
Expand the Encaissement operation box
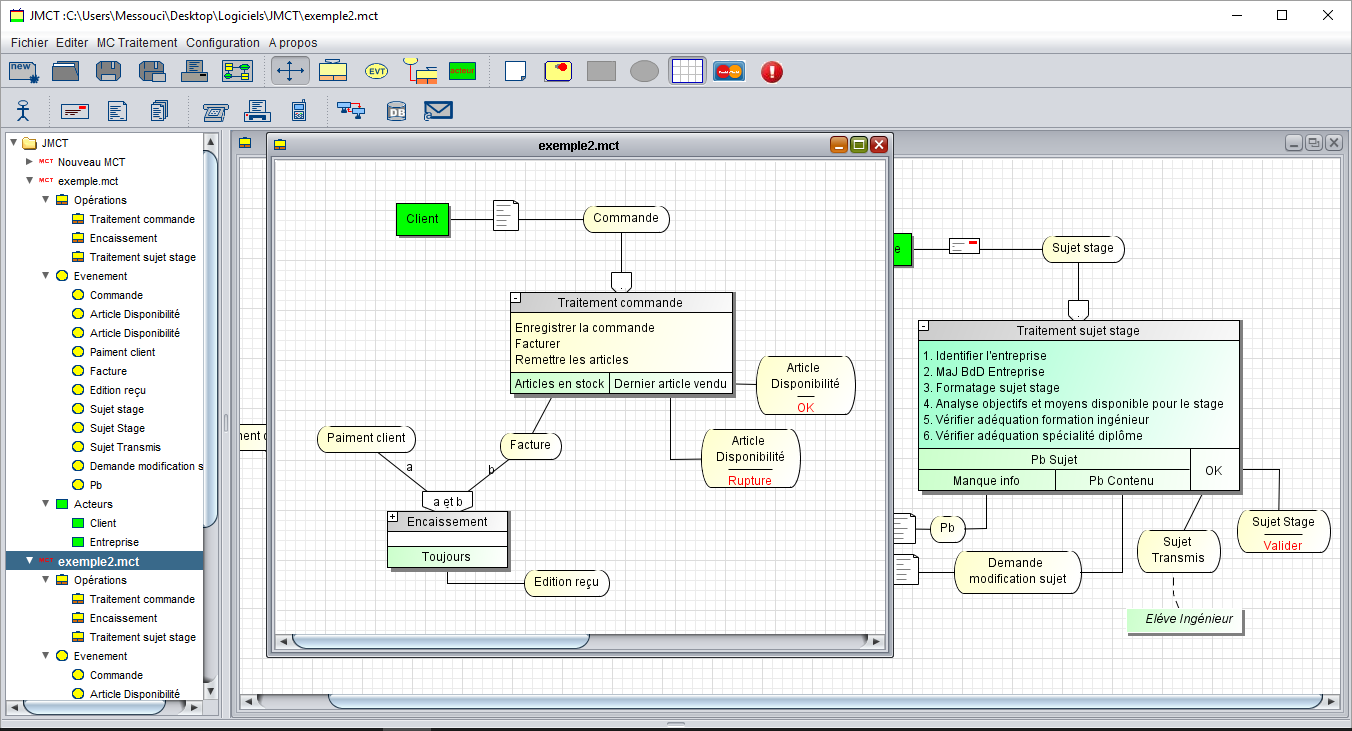click(x=393, y=517)
